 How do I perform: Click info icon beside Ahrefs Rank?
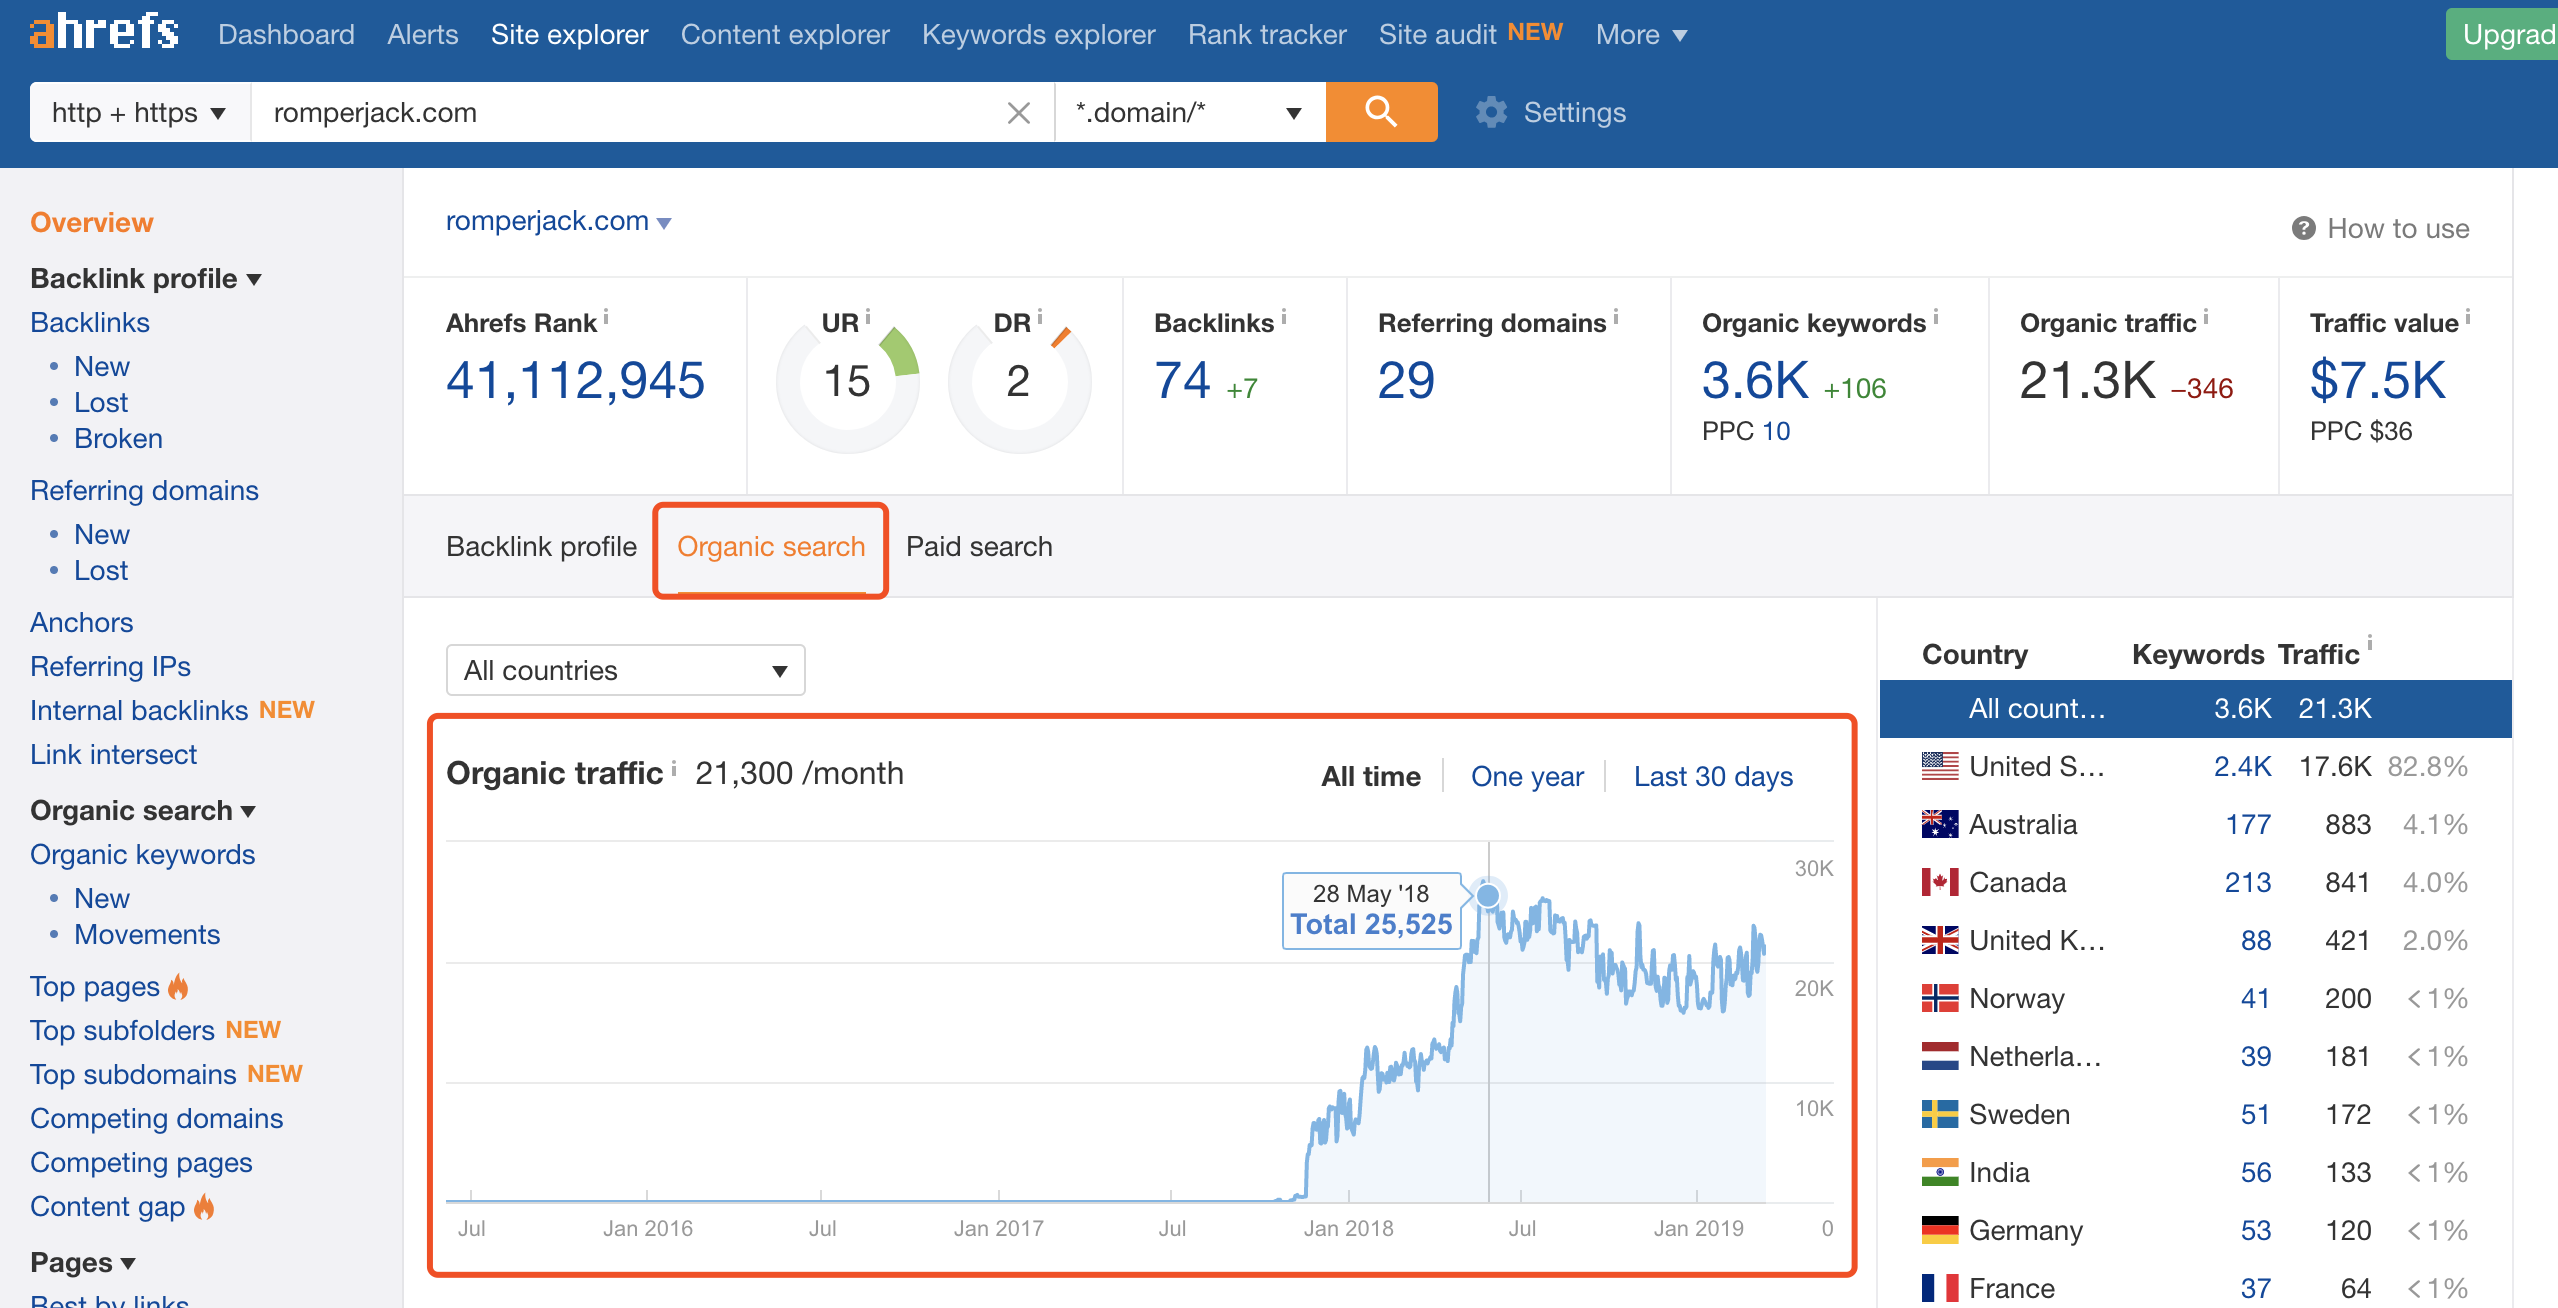(606, 316)
